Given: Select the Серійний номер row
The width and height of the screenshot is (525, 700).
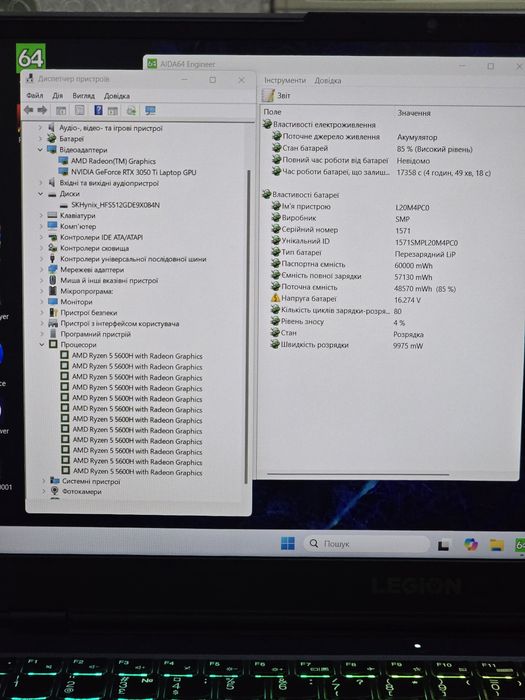Looking at the screenshot, I should pos(341,230).
